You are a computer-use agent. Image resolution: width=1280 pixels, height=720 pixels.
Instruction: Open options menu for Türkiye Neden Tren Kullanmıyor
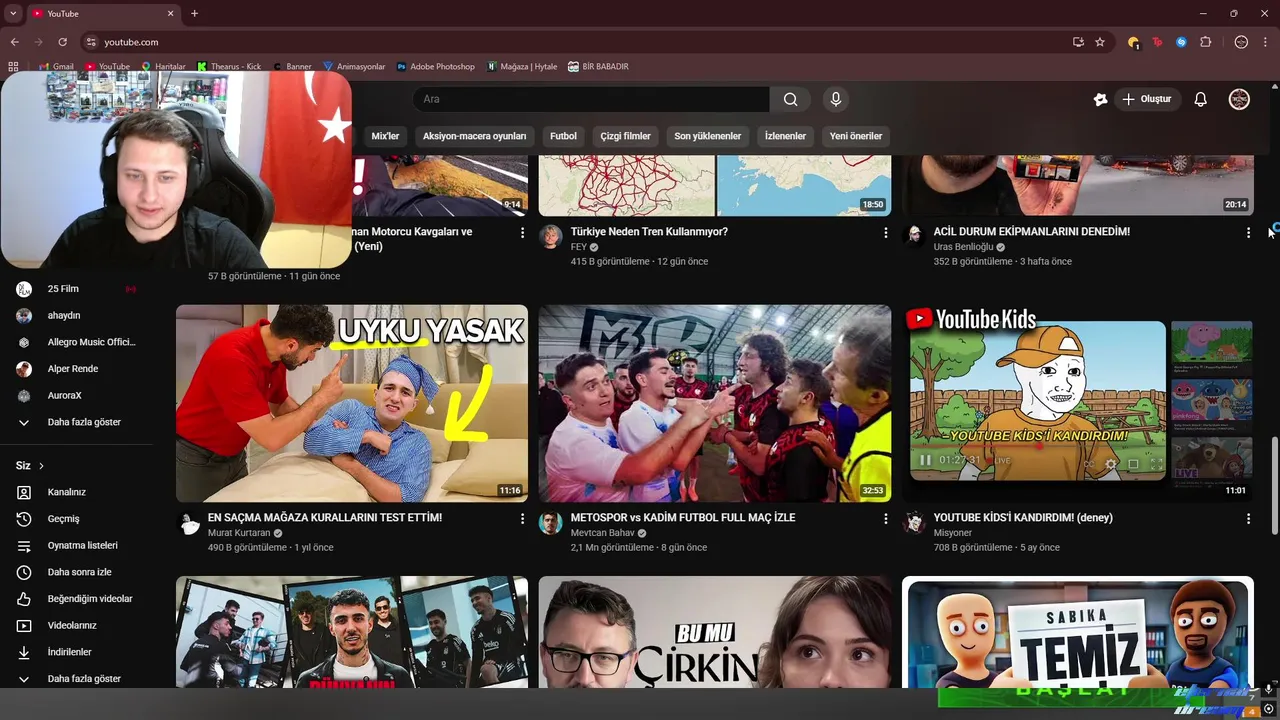885,232
